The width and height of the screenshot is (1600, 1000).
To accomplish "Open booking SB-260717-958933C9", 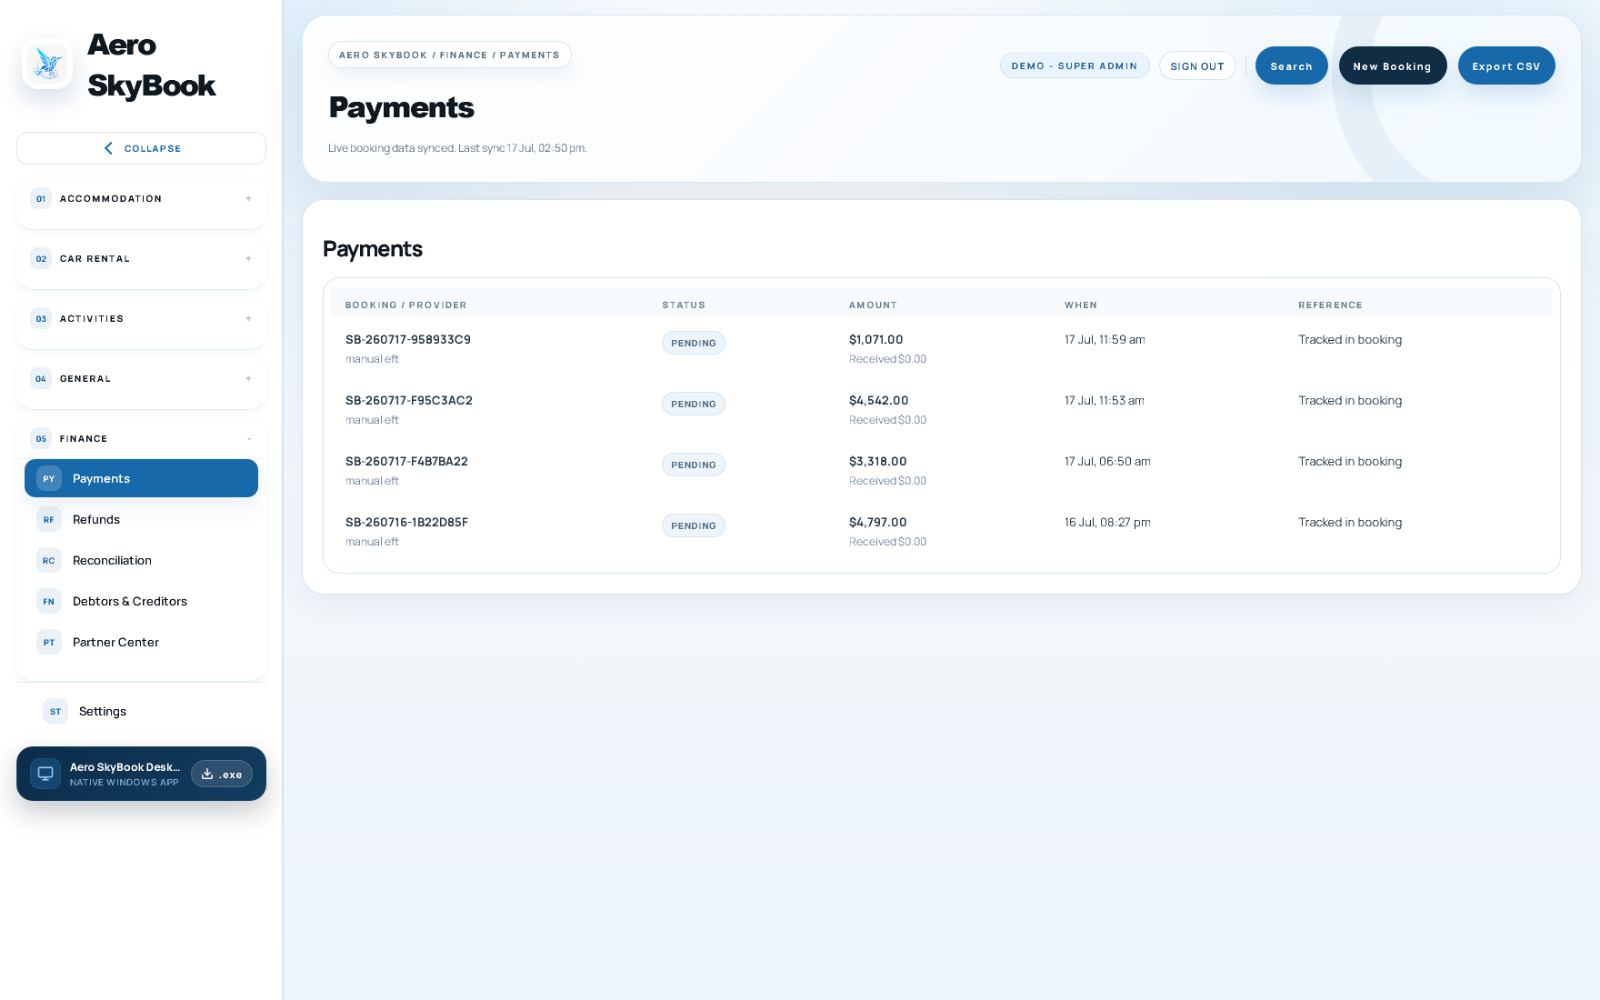I will pos(408,340).
